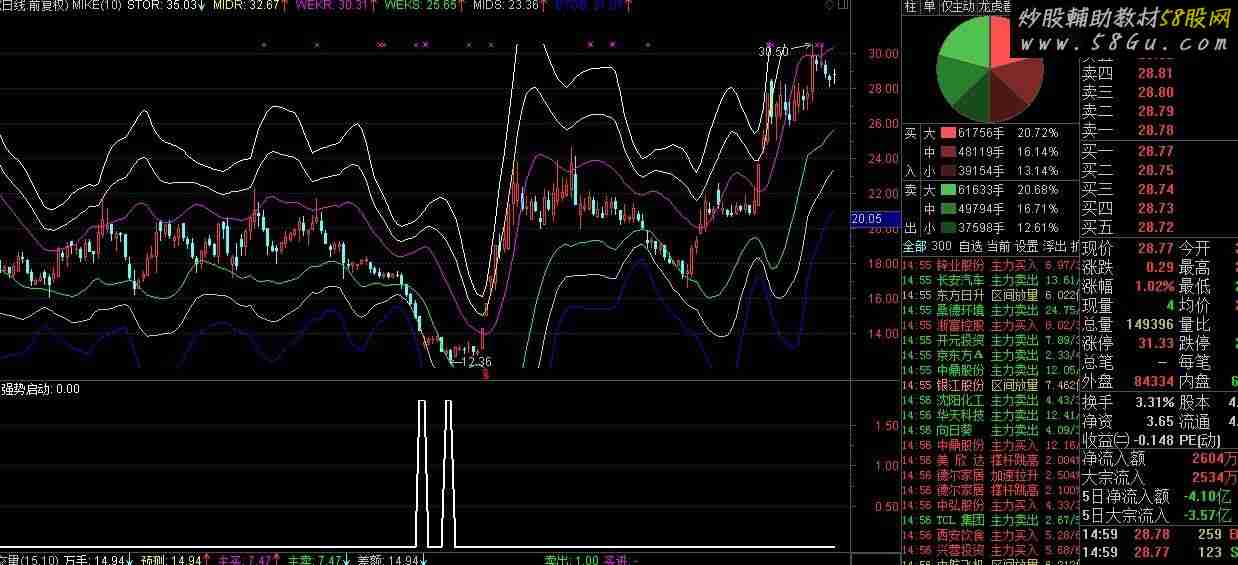Click the order flow pie chart

coord(989,68)
